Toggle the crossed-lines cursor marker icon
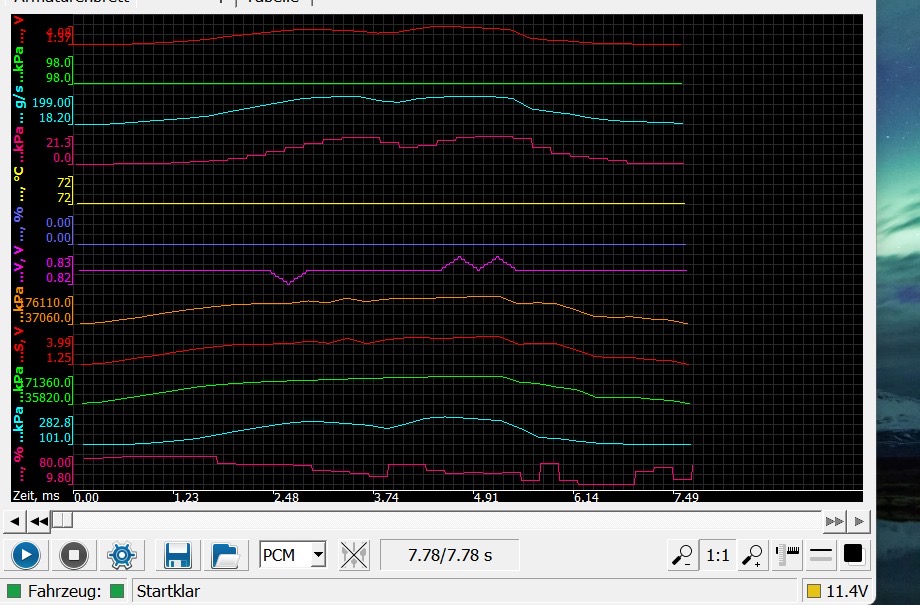Screen dimensions: 920x605 click(x=354, y=555)
